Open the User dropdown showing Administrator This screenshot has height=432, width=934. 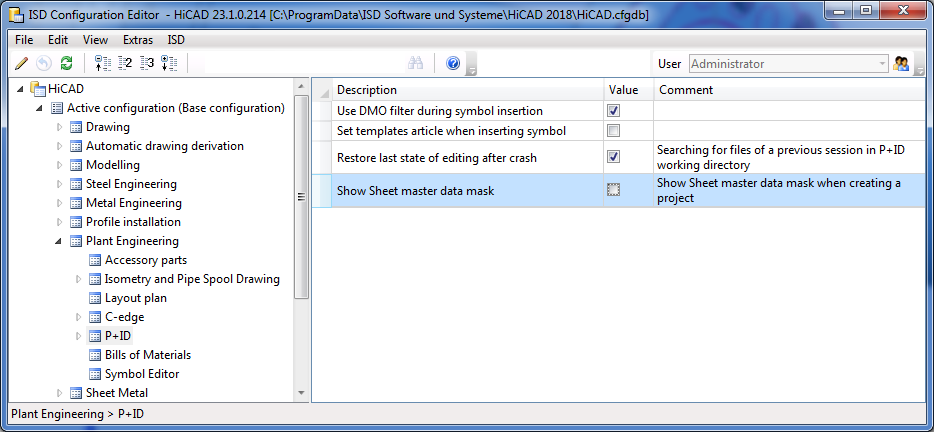tap(881, 64)
